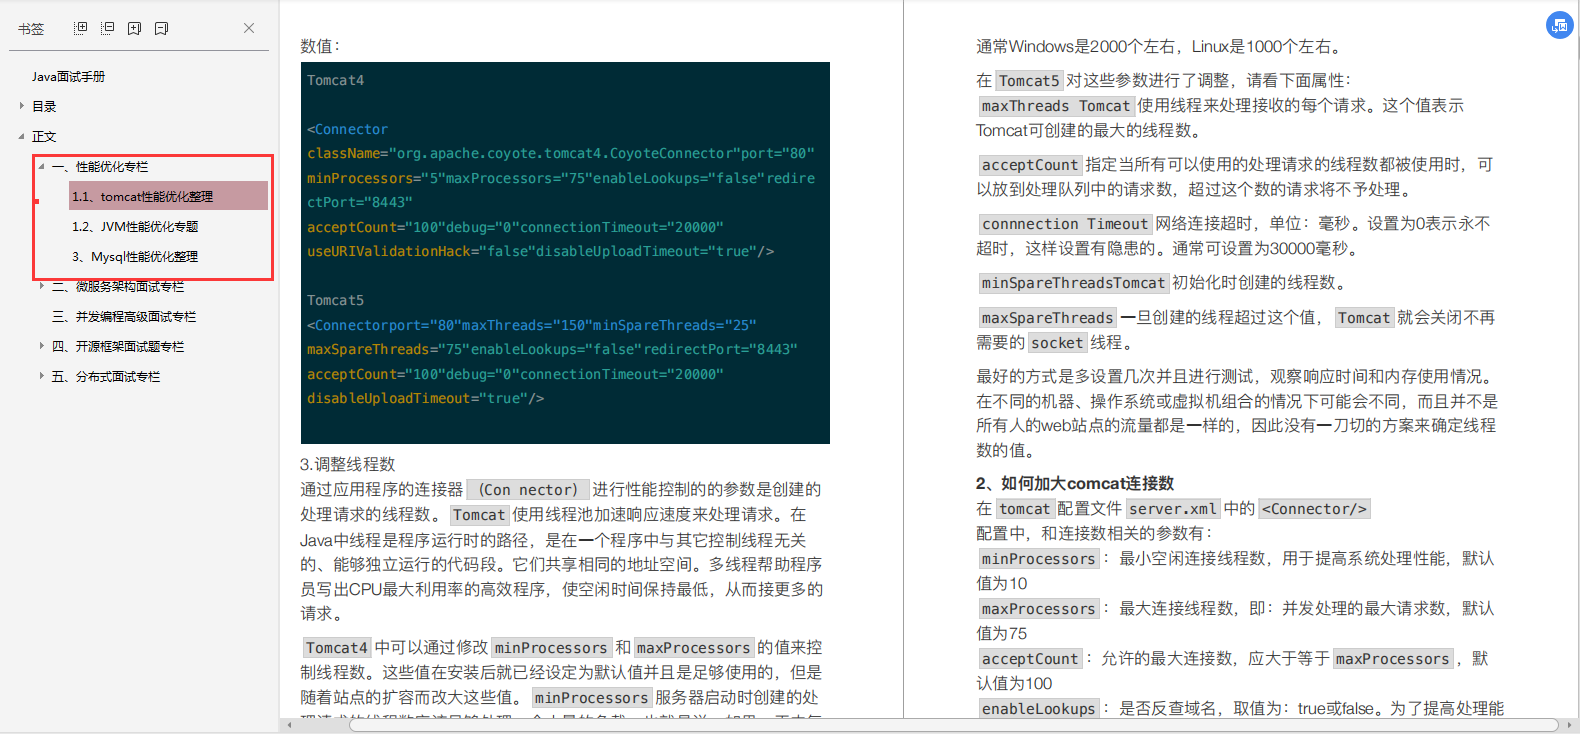Close the 书签 bookmarks panel
This screenshot has width=1580, height=734.
(x=249, y=28)
